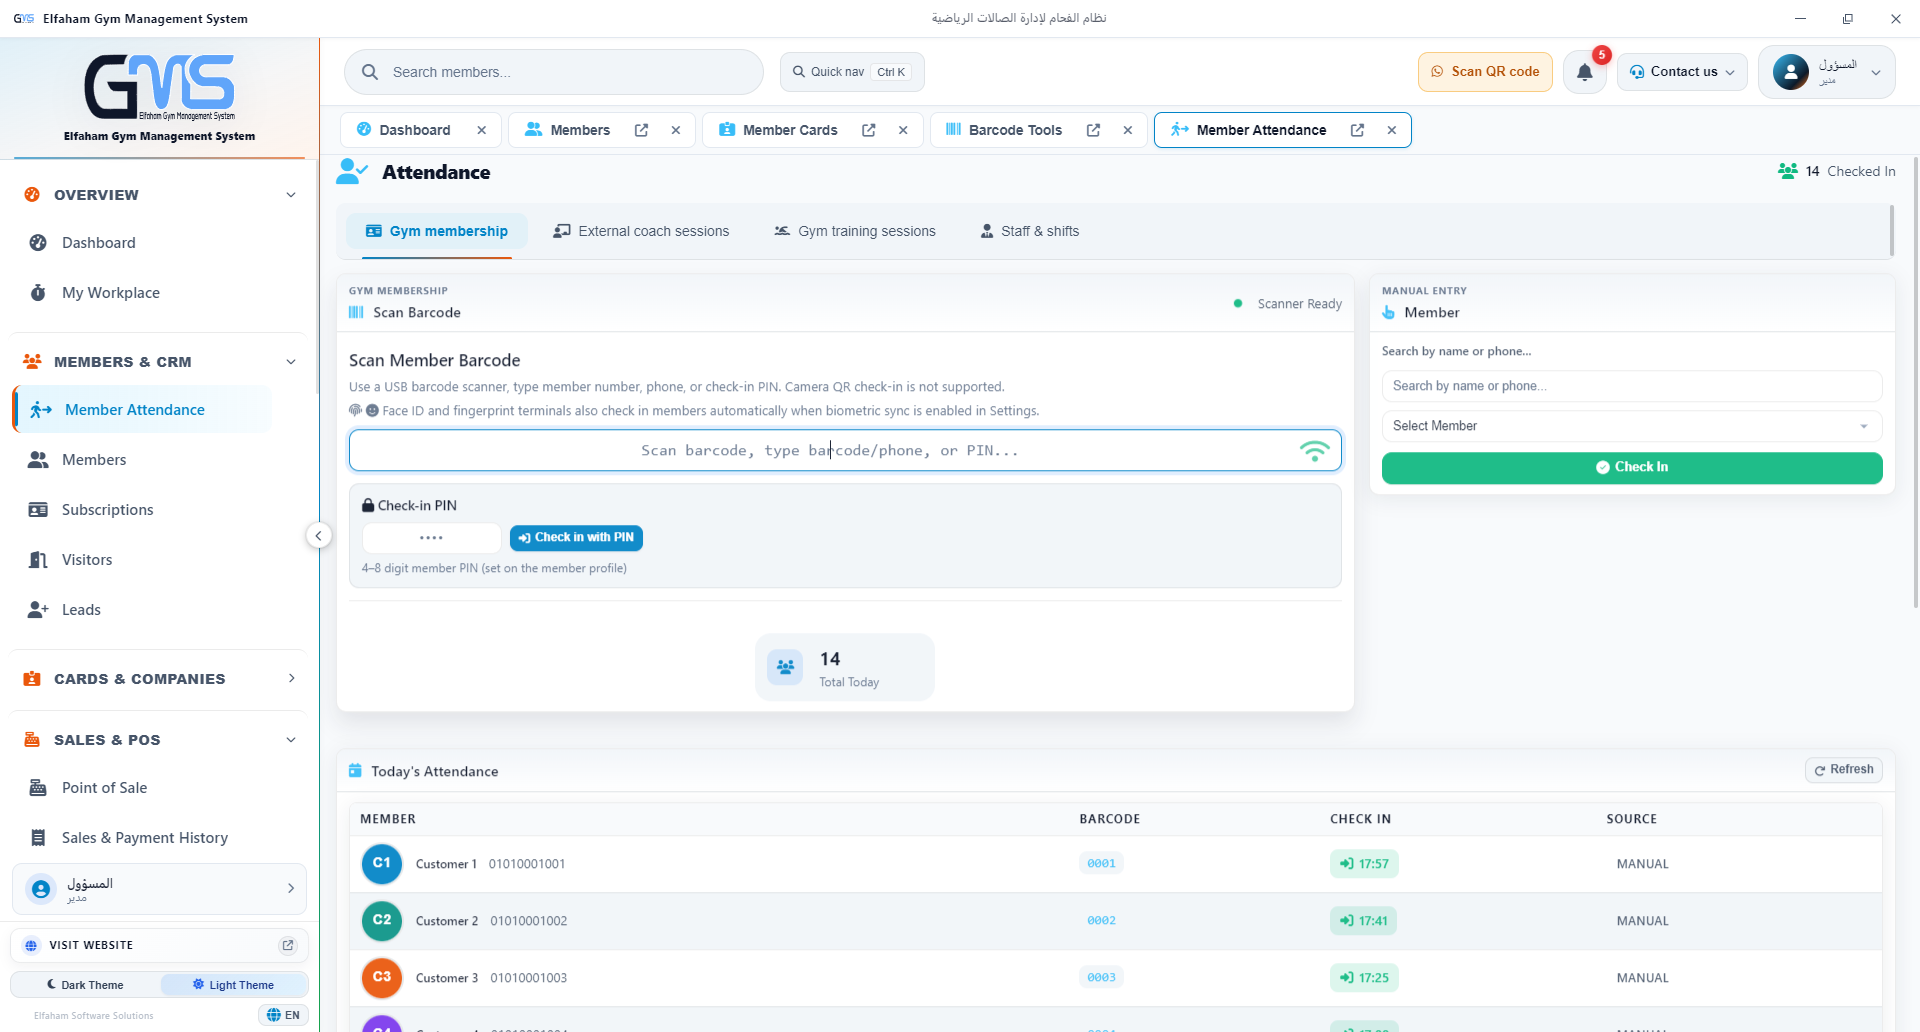Switch to Dark Theme
The image size is (1920, 1032).
(x=85, y=985)
